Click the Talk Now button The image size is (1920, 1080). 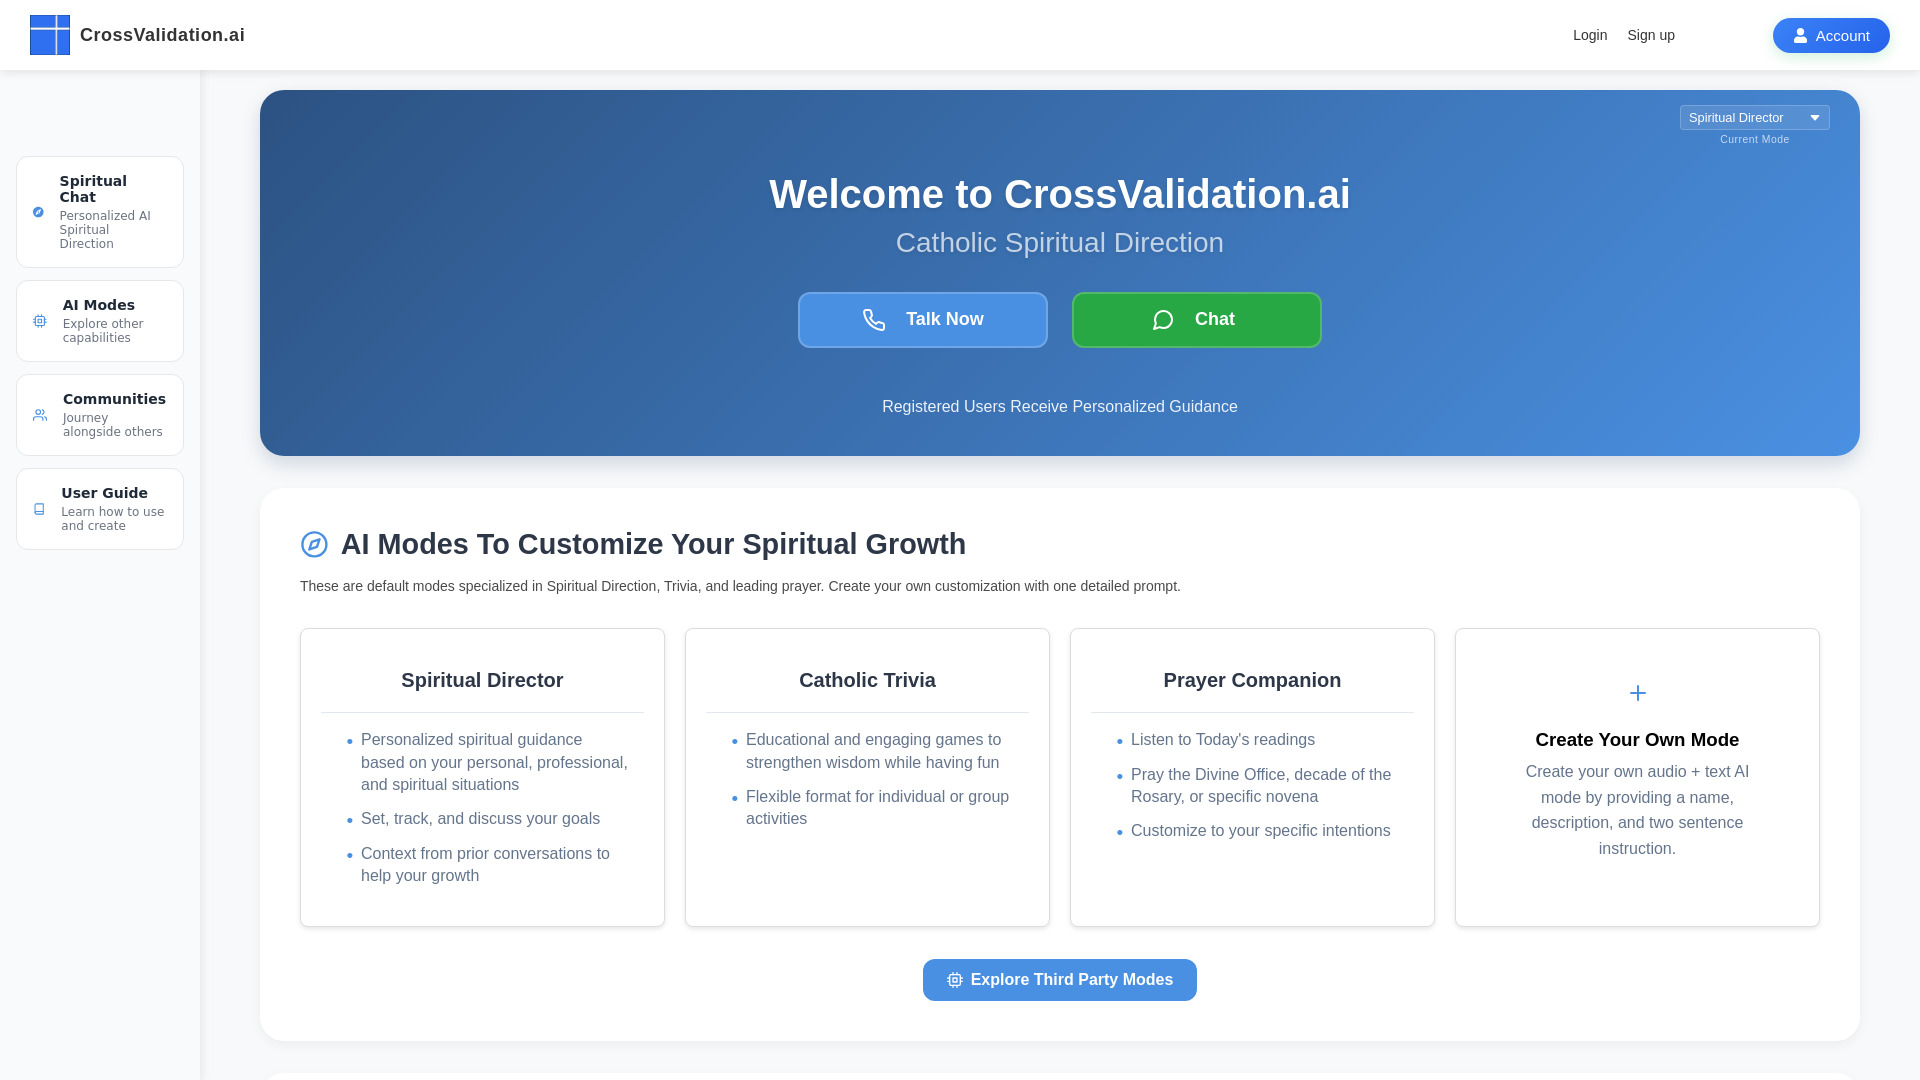coord(922,320)
